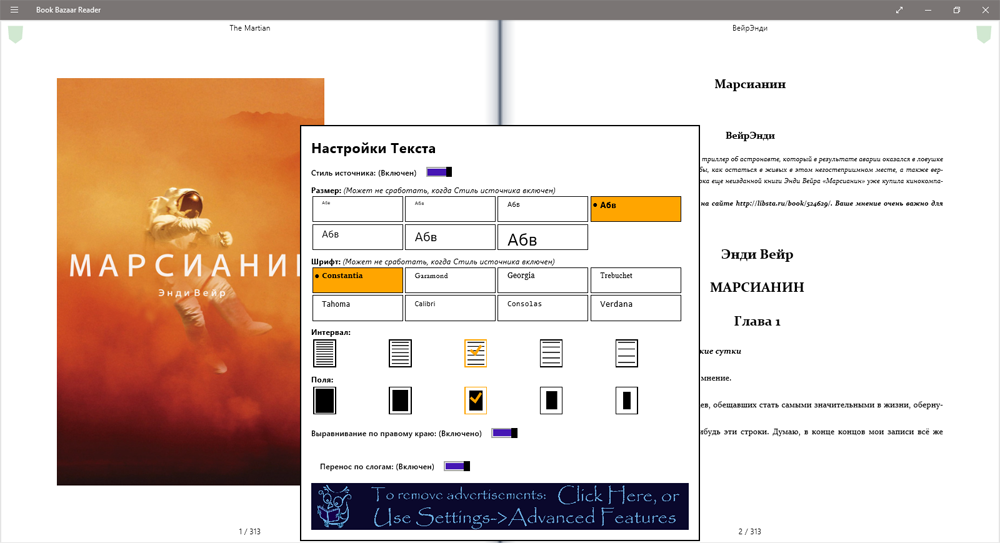Close the Book Bazaar Reader window
The image size is (1000, 543).
tap(985, 10)
